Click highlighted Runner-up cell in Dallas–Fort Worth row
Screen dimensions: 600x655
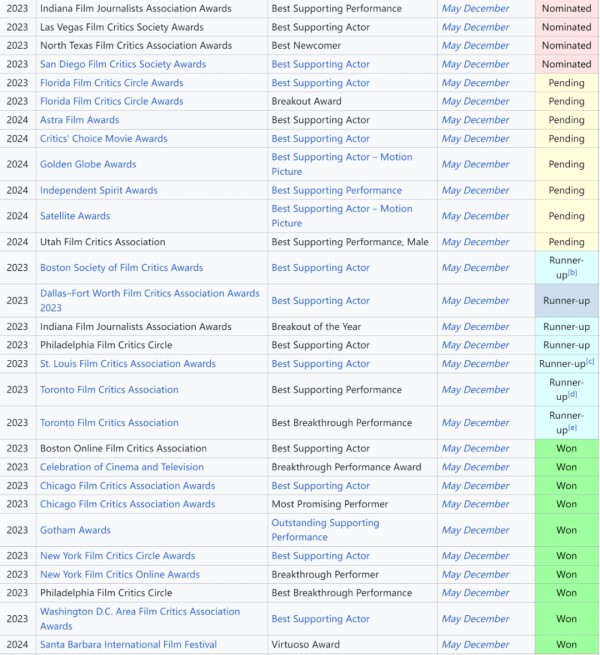tap(567, 300)
